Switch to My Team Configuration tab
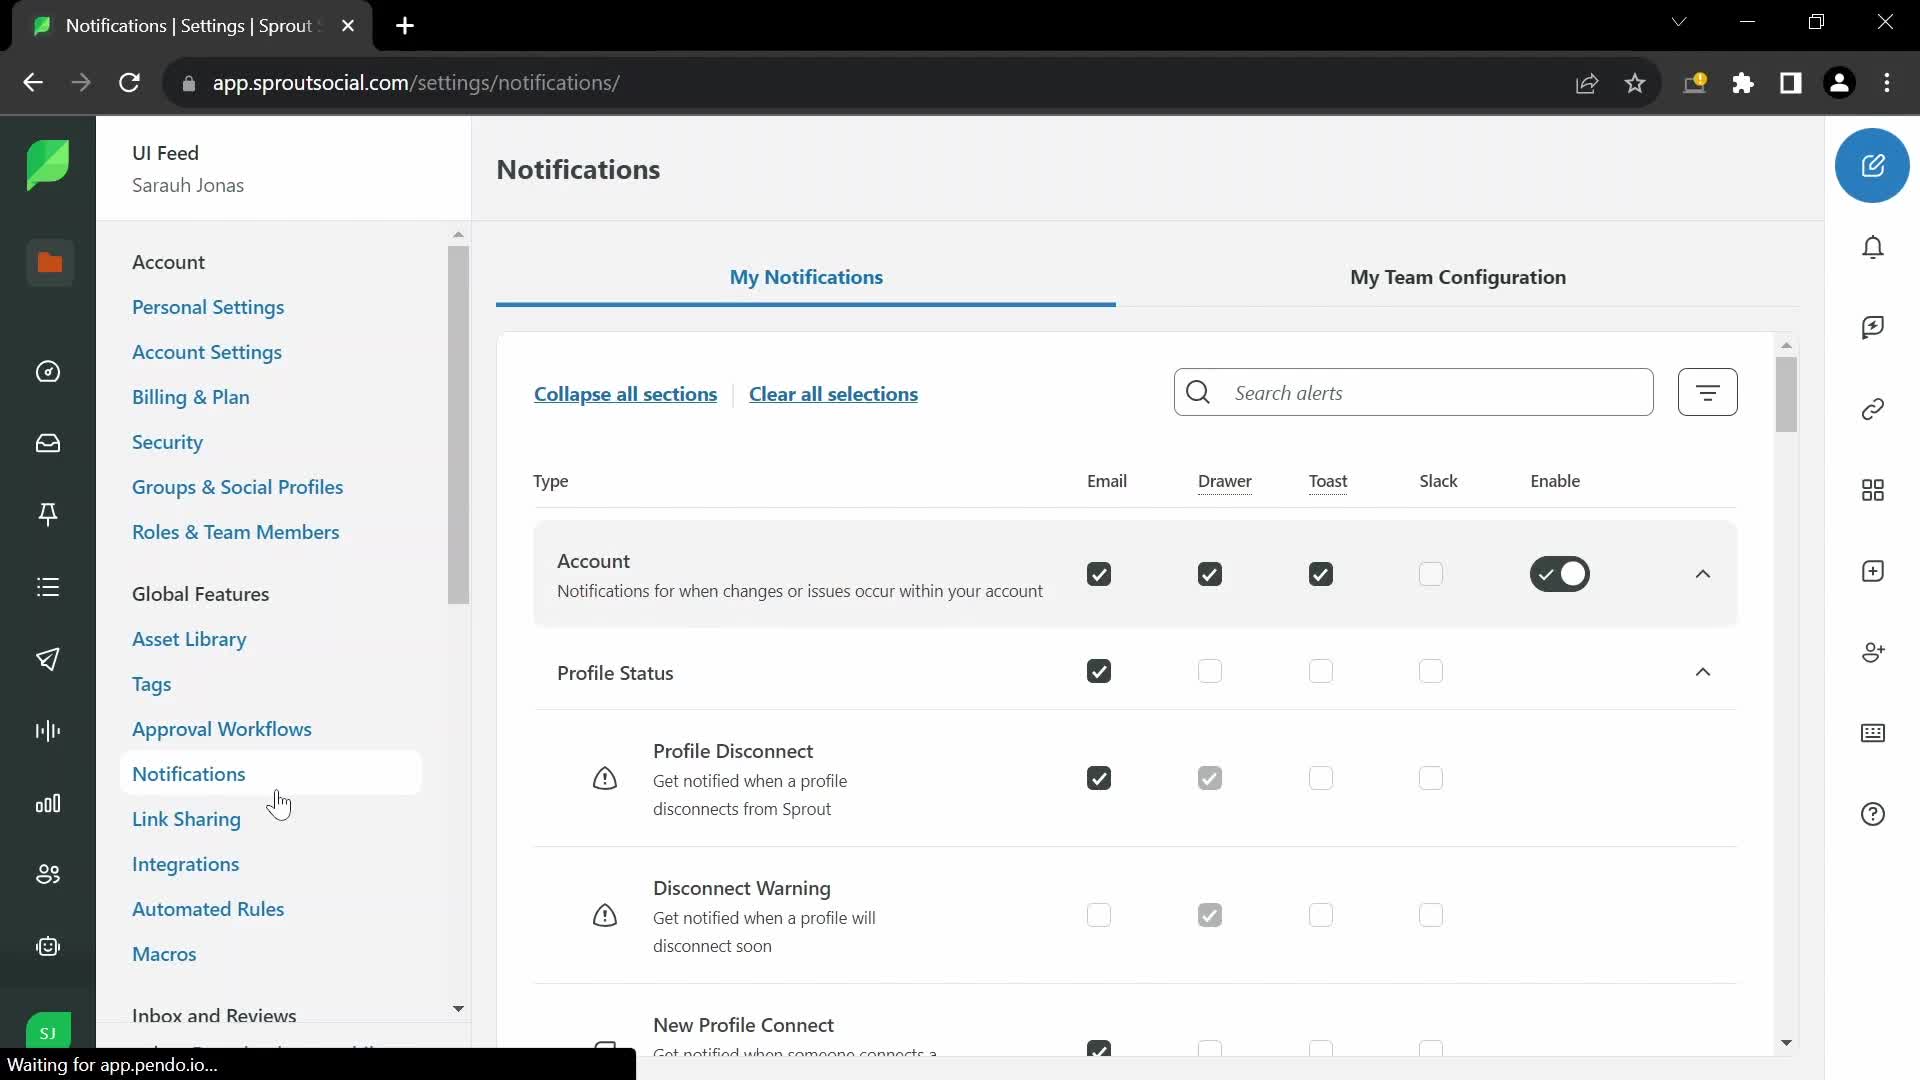 coord(1458,277)
